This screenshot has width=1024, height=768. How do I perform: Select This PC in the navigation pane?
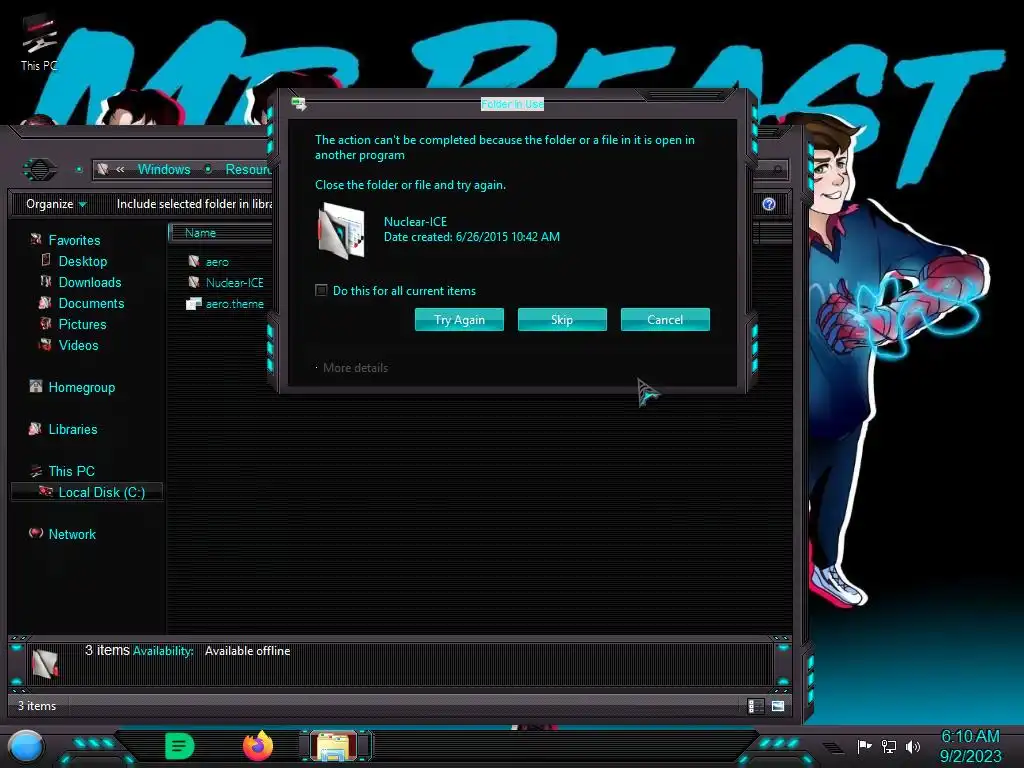[71, 471]
